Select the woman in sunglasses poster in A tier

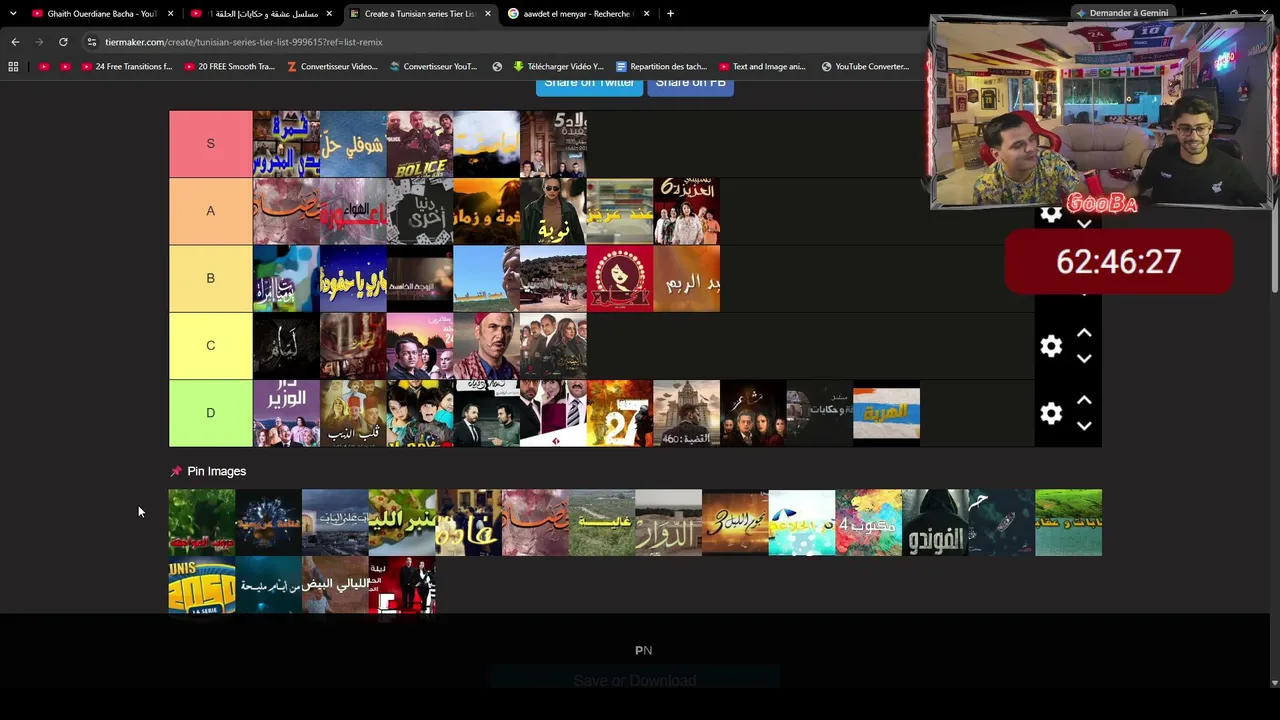pos(553,211)
